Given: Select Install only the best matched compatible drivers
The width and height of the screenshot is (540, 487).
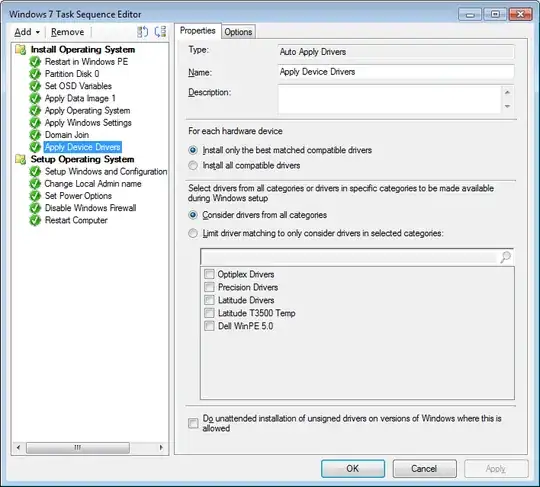Looking at the screenshot, I should tap(193, 150).
